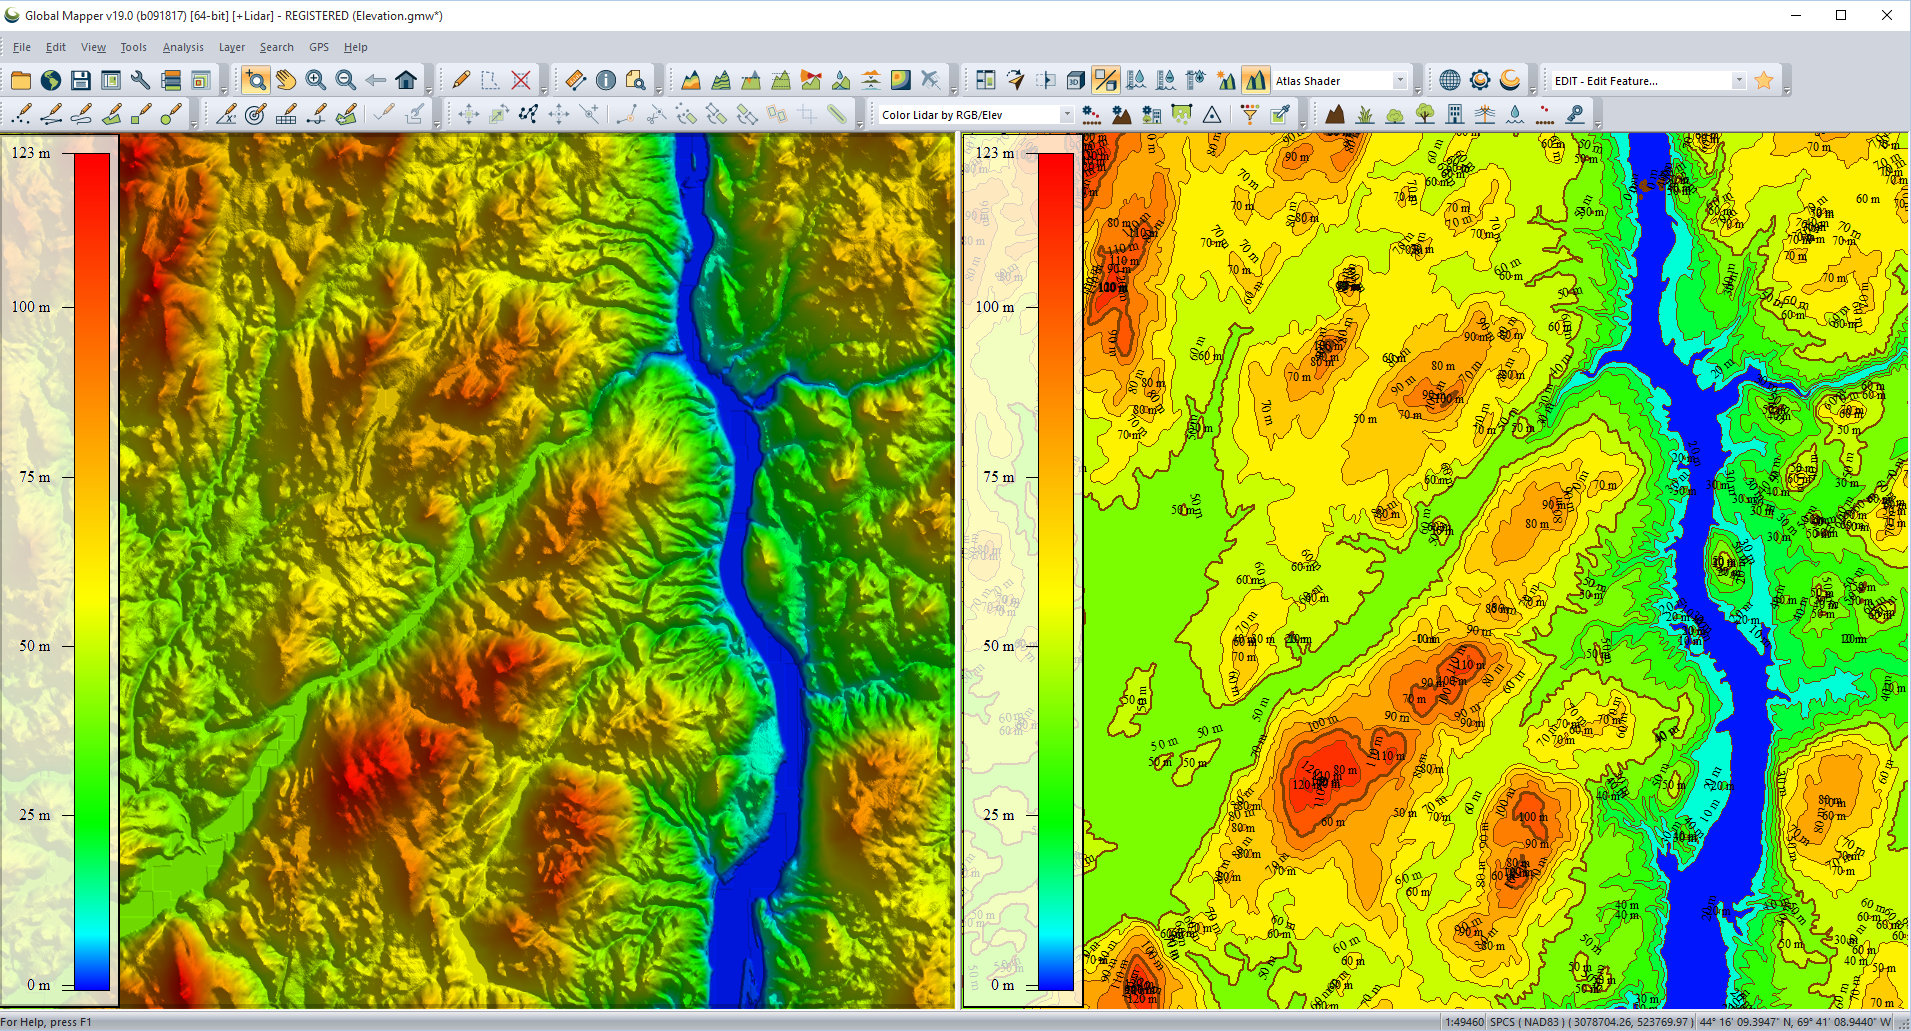Screen dimensions: 1911x1031
Task: Click the red X delete feature icon
Action: click(x=521, y=81)
